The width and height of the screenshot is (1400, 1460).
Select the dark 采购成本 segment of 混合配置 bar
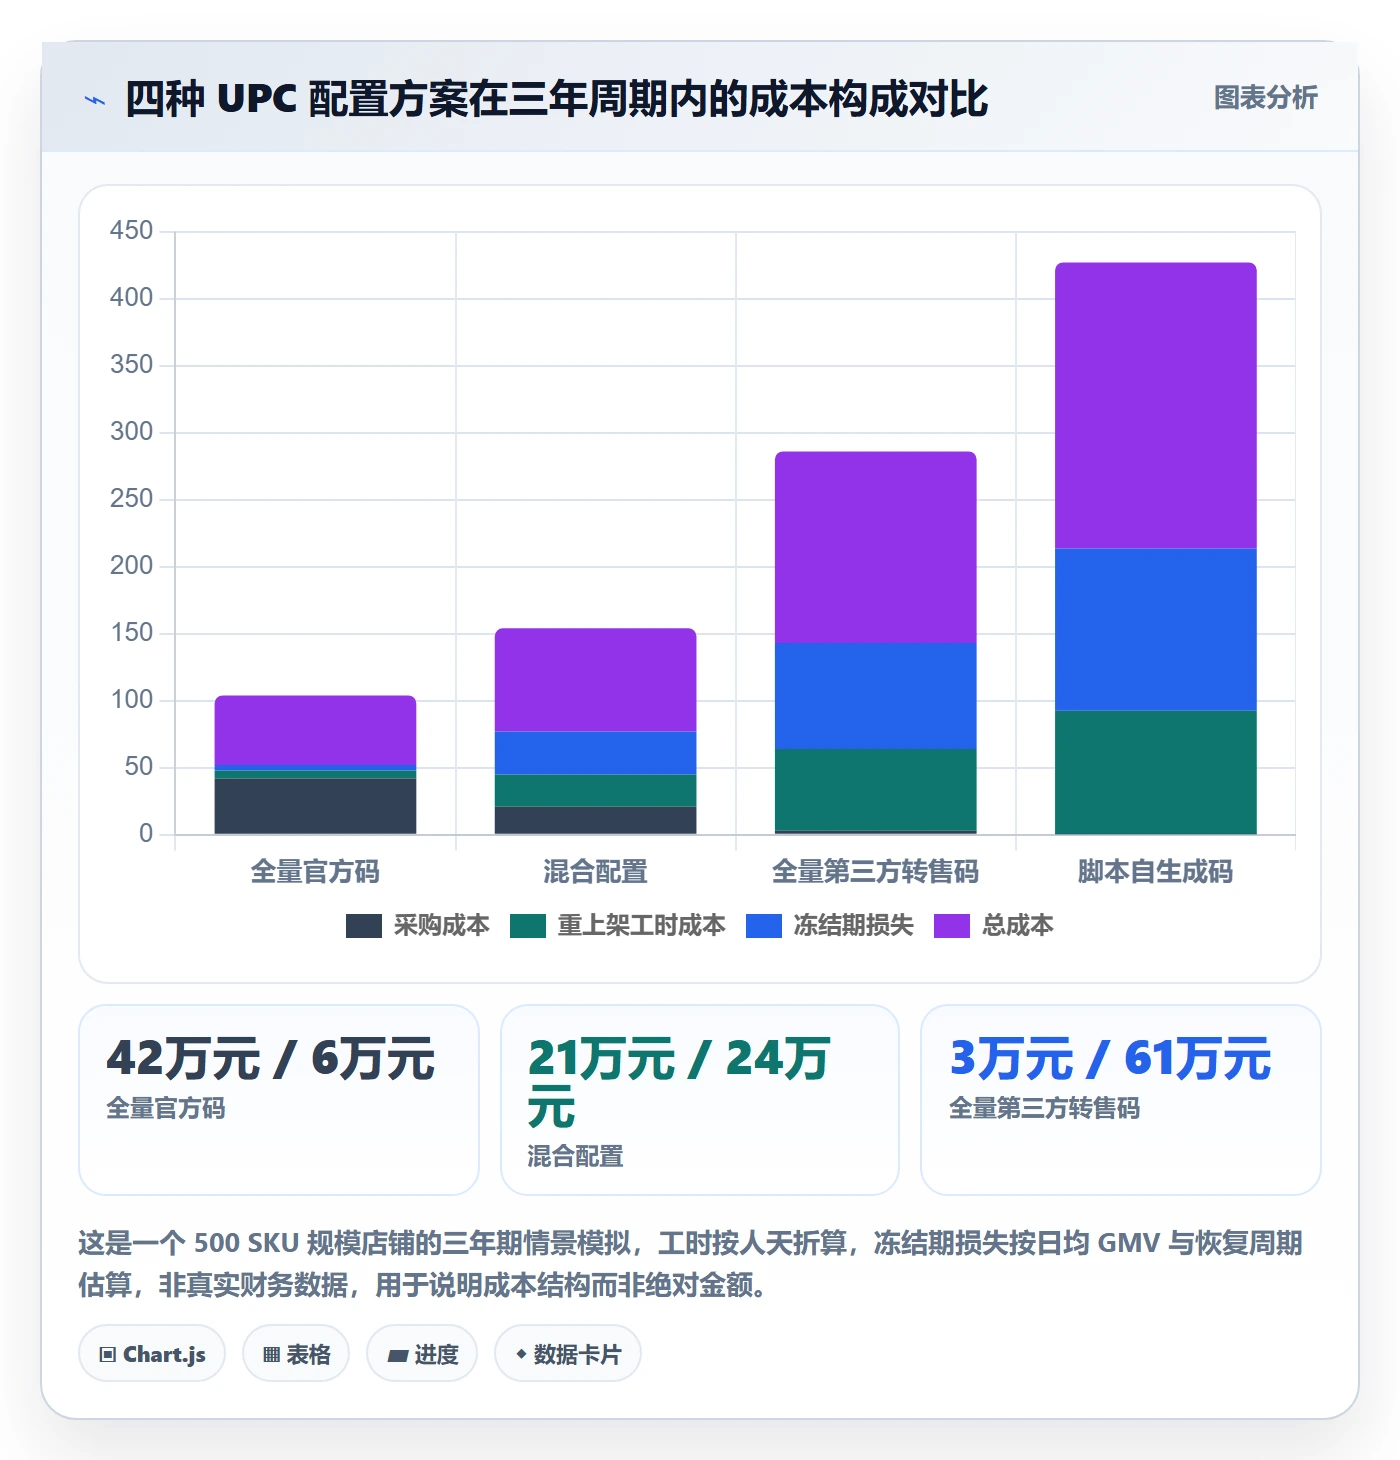(595, 820)
